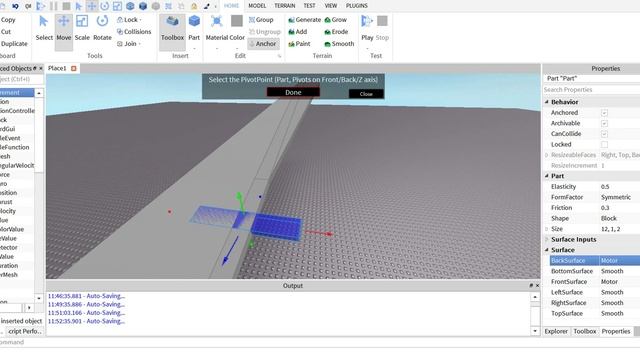Click quick-access paint brush icon

(207, 6)
